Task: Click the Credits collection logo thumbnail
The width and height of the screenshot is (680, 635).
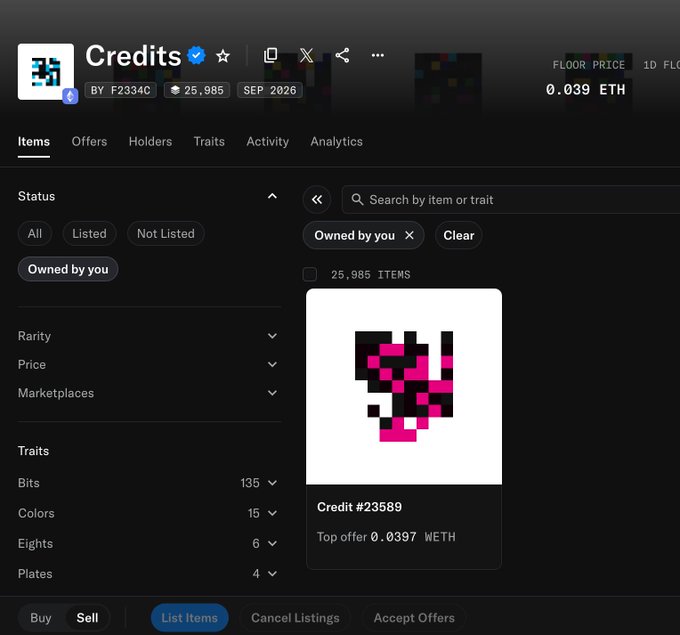Action: click(x=46, y=72)
